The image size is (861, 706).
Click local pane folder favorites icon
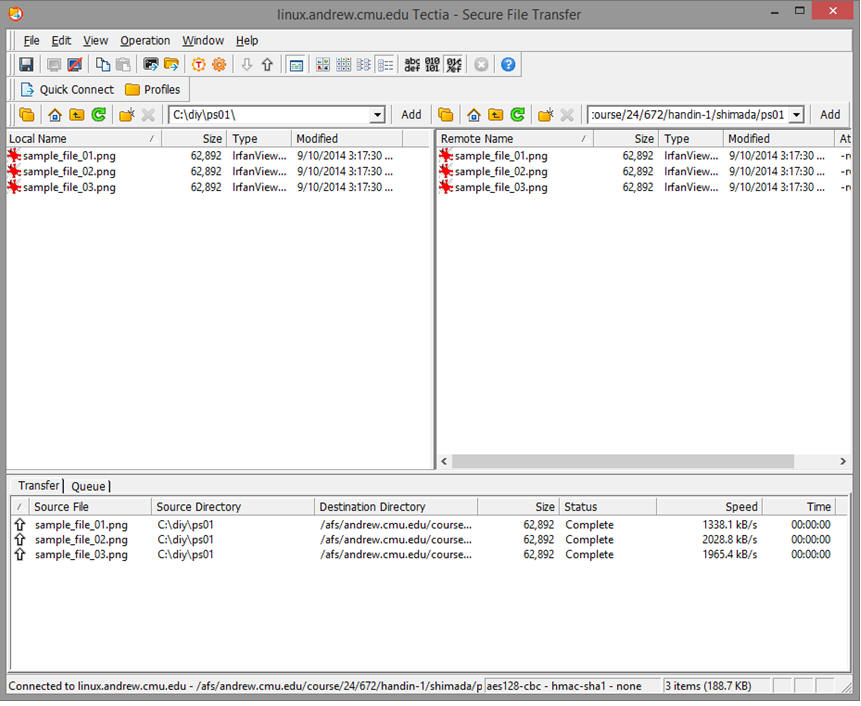tap(26, 115)
